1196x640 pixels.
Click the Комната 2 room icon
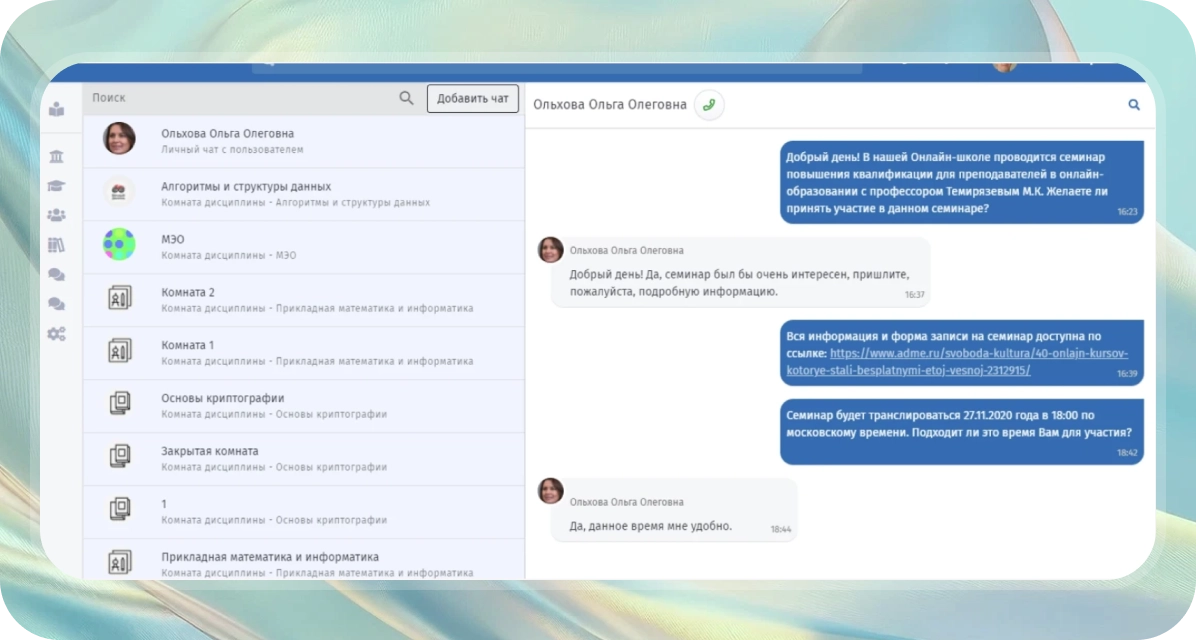click(120, 297)
